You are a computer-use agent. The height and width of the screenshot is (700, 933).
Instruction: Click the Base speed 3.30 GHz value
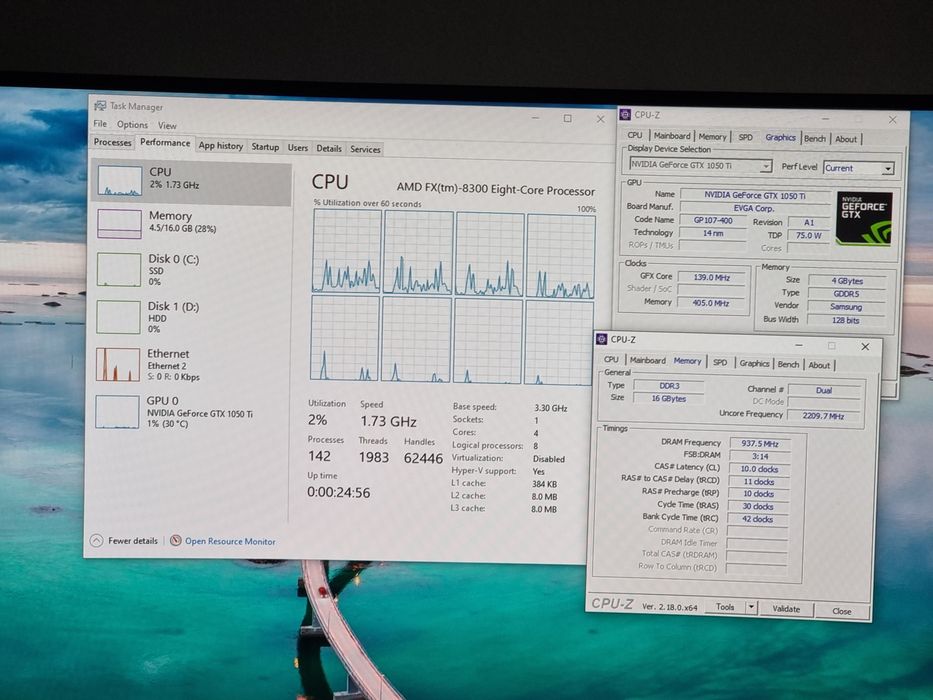pyautogui.click(x=550, y=408)
